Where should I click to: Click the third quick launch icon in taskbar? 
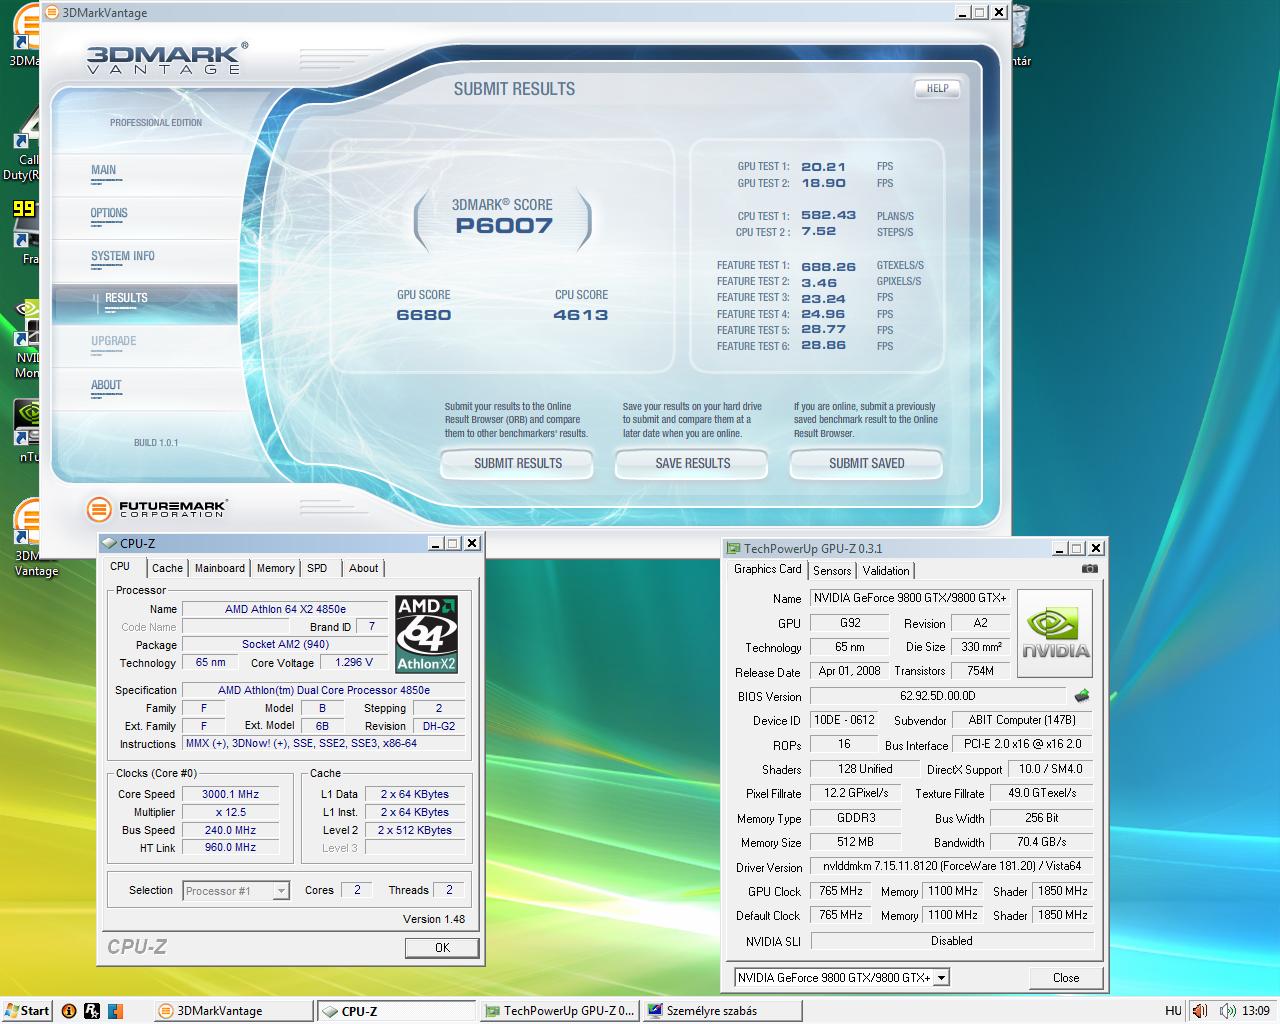115,1011
